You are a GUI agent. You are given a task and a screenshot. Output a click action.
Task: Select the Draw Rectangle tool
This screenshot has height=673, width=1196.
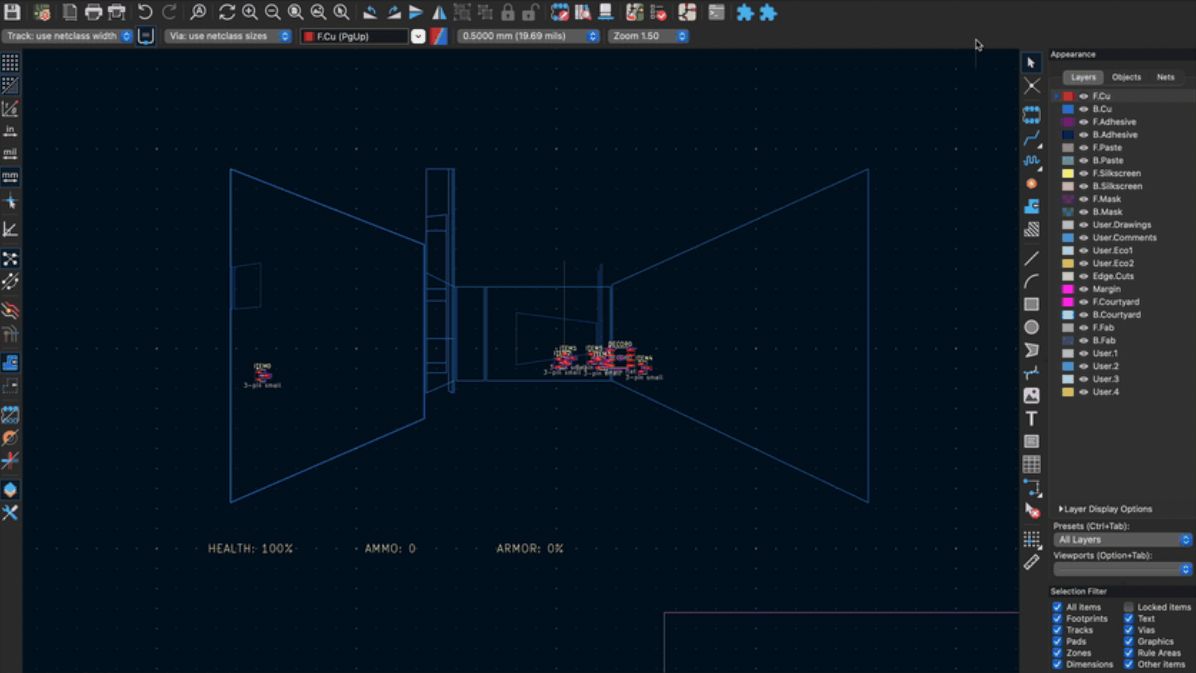(1032, 303)
